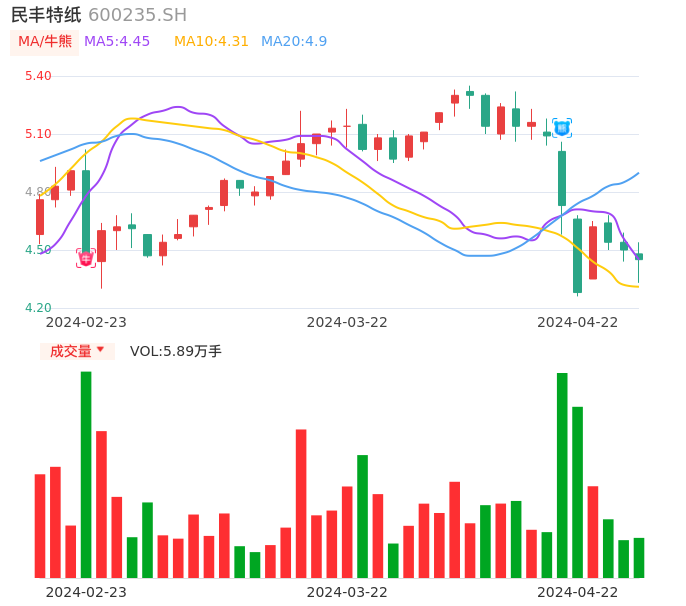
Task: Click the red bull signal marker icon
Action: pos(86,258)
